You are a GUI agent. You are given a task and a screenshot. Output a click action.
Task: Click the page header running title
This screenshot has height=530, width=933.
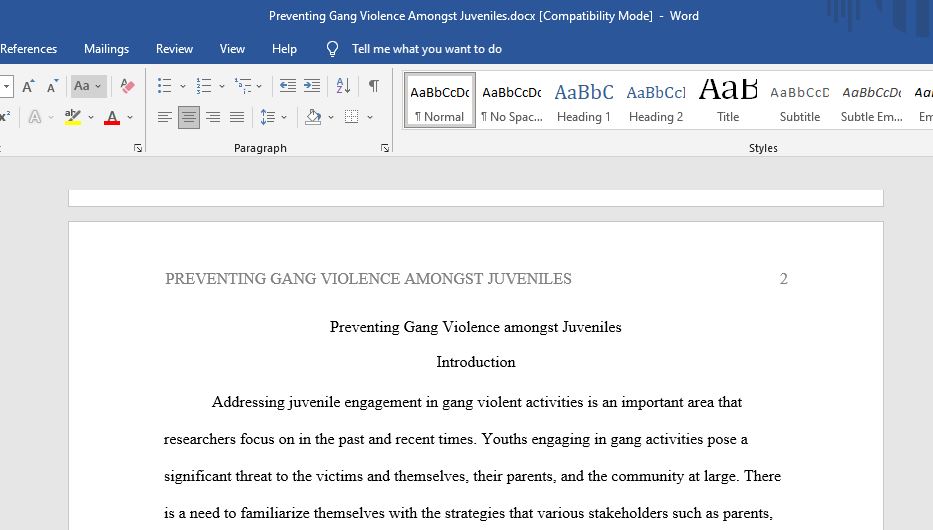[368, 279]
